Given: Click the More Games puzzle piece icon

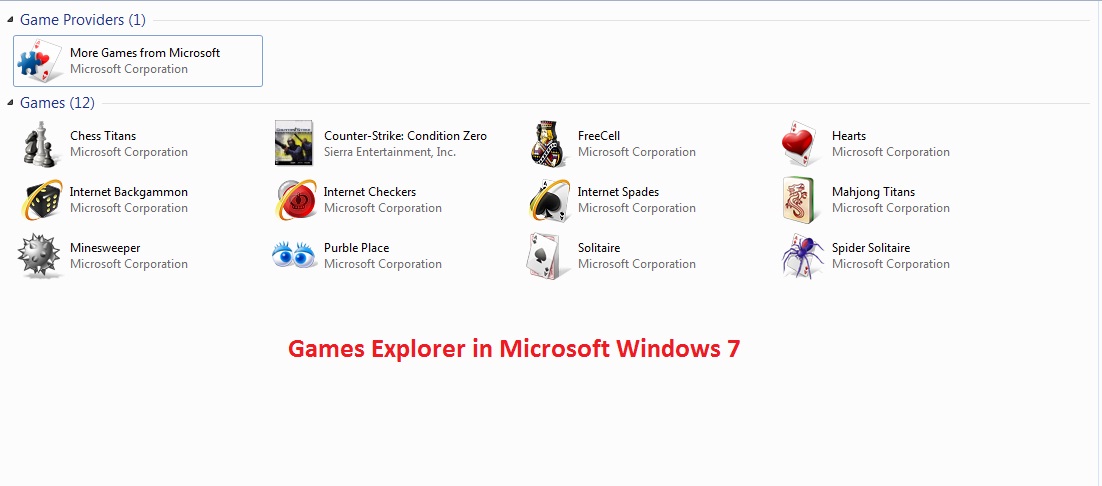Looking at the screenshot, I should [40, 61].
